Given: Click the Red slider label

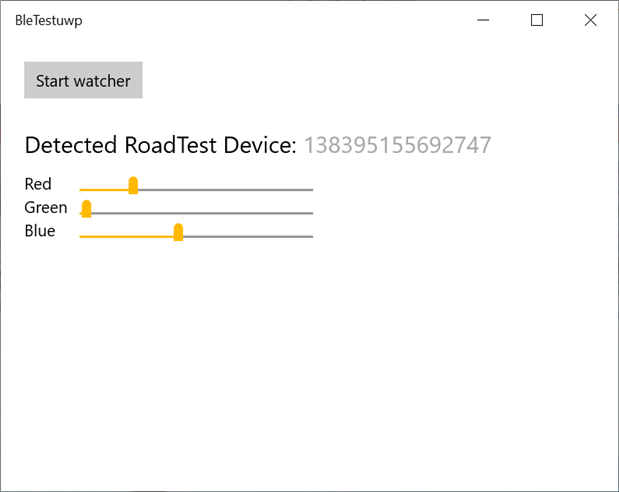Looking at the screenshot, I should tap(38, 184).
